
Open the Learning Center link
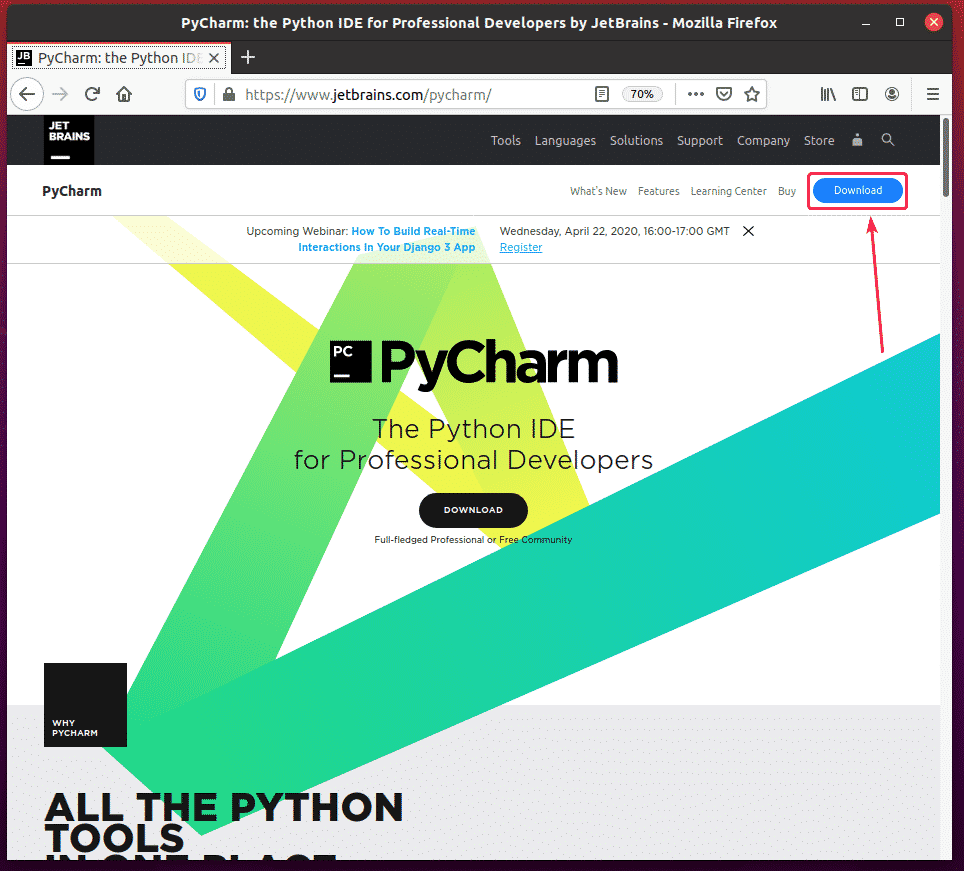(729, 191)
